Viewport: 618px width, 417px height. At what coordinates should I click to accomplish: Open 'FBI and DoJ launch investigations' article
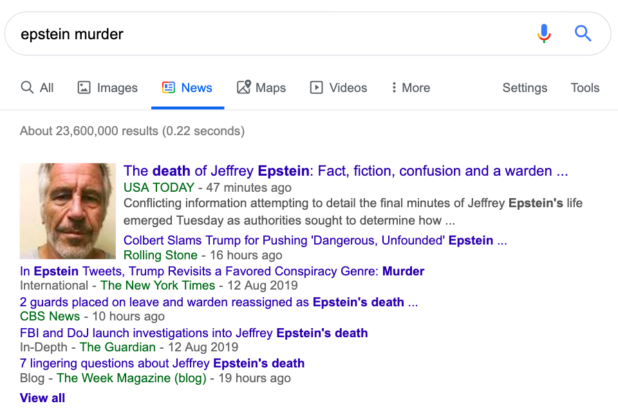tap(194, 333)
